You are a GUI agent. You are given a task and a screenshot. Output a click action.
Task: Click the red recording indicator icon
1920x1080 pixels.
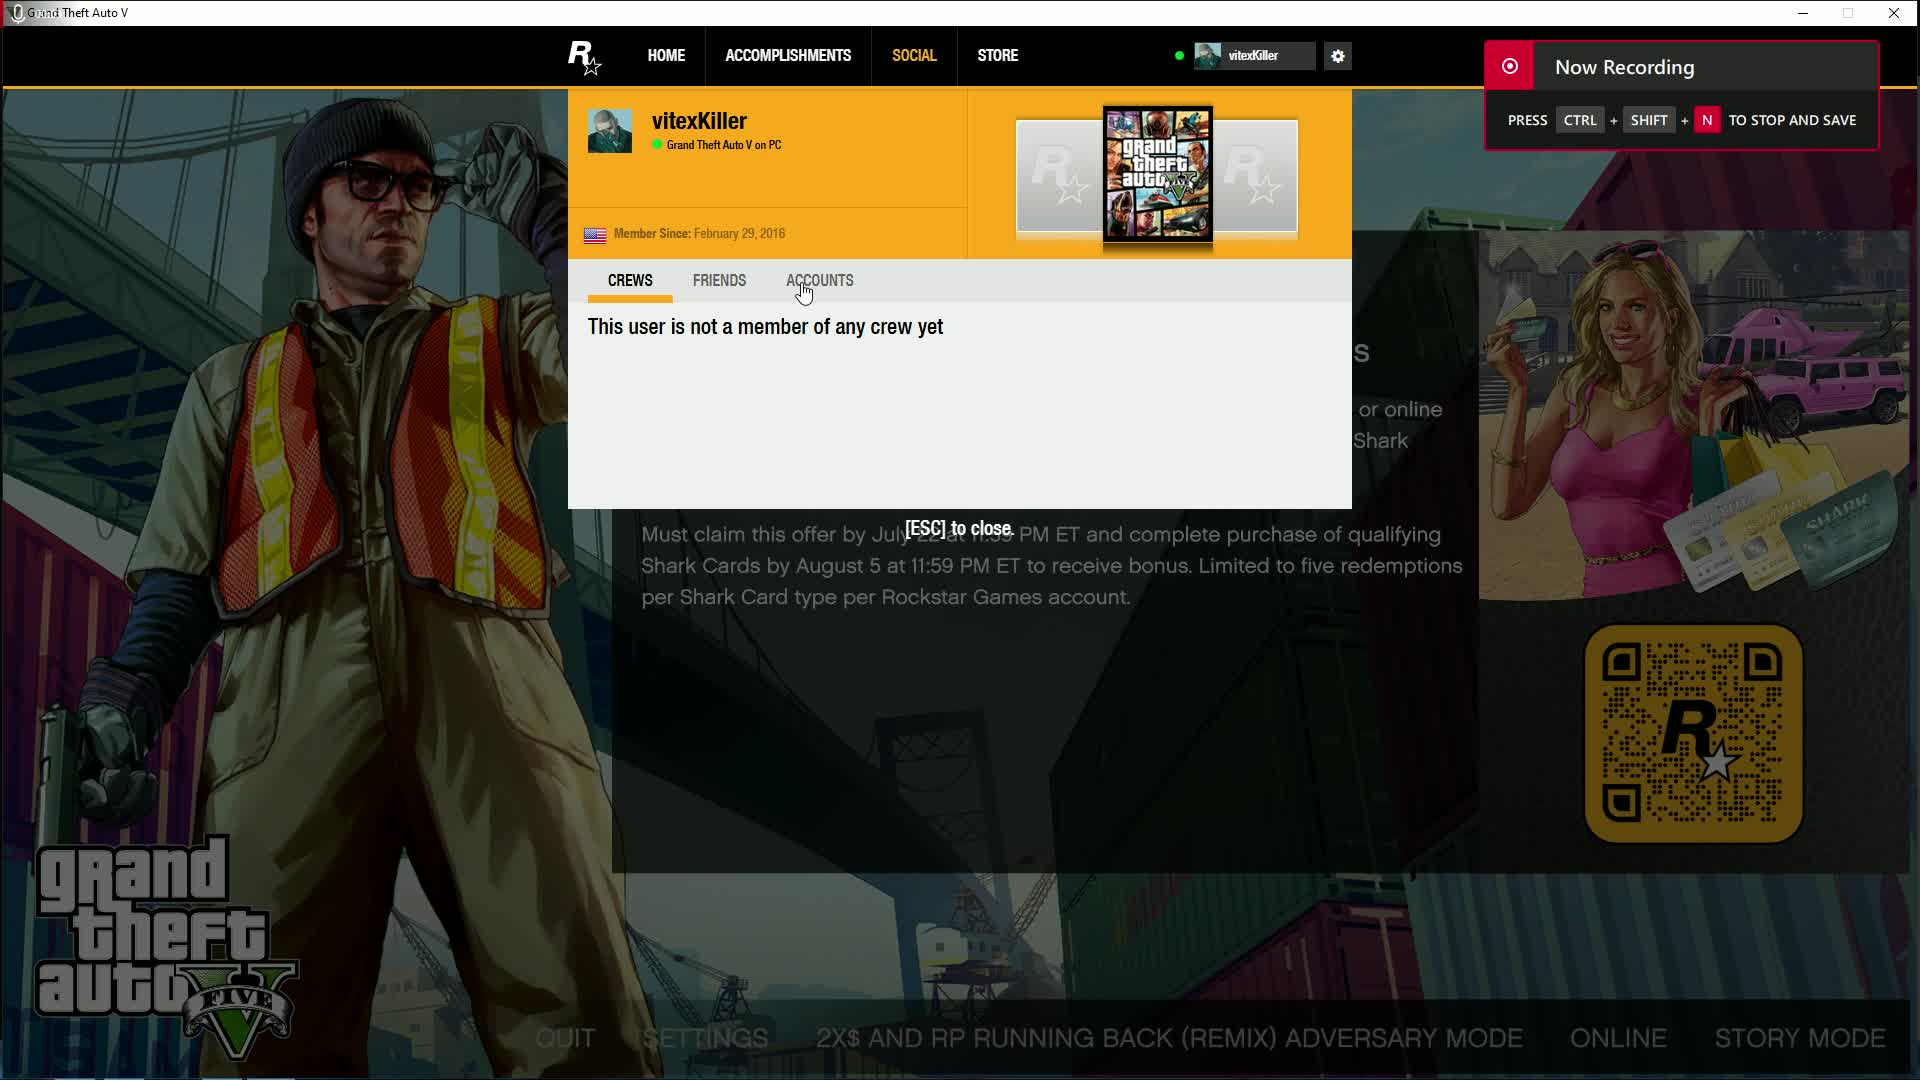(1510, 66)
